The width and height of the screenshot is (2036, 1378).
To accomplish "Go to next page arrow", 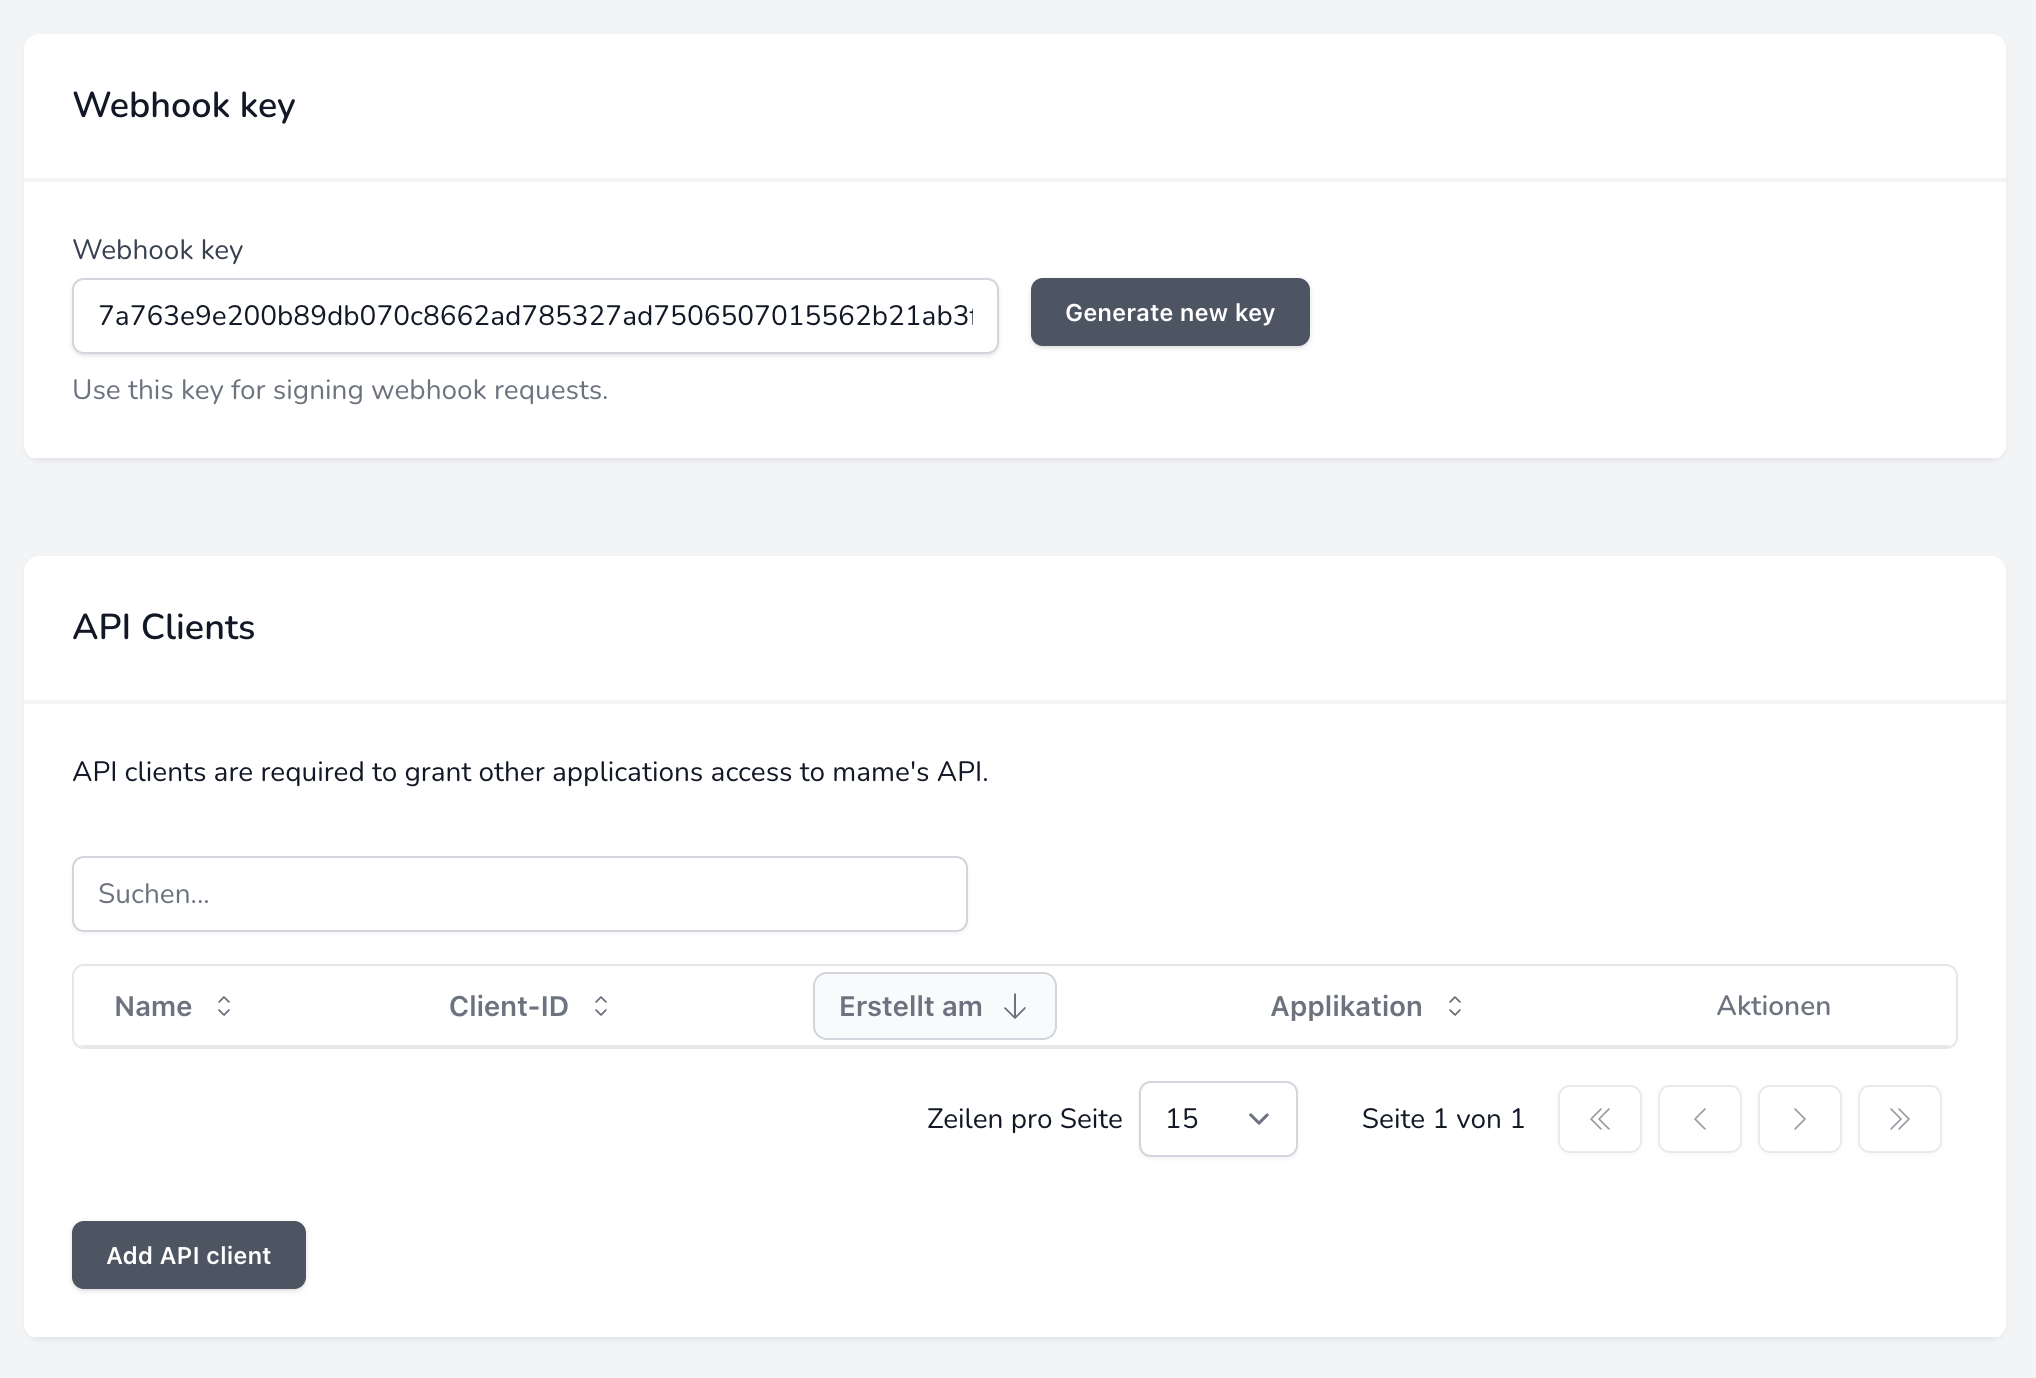I will pyautogui.click(x=1799, y=1119).
